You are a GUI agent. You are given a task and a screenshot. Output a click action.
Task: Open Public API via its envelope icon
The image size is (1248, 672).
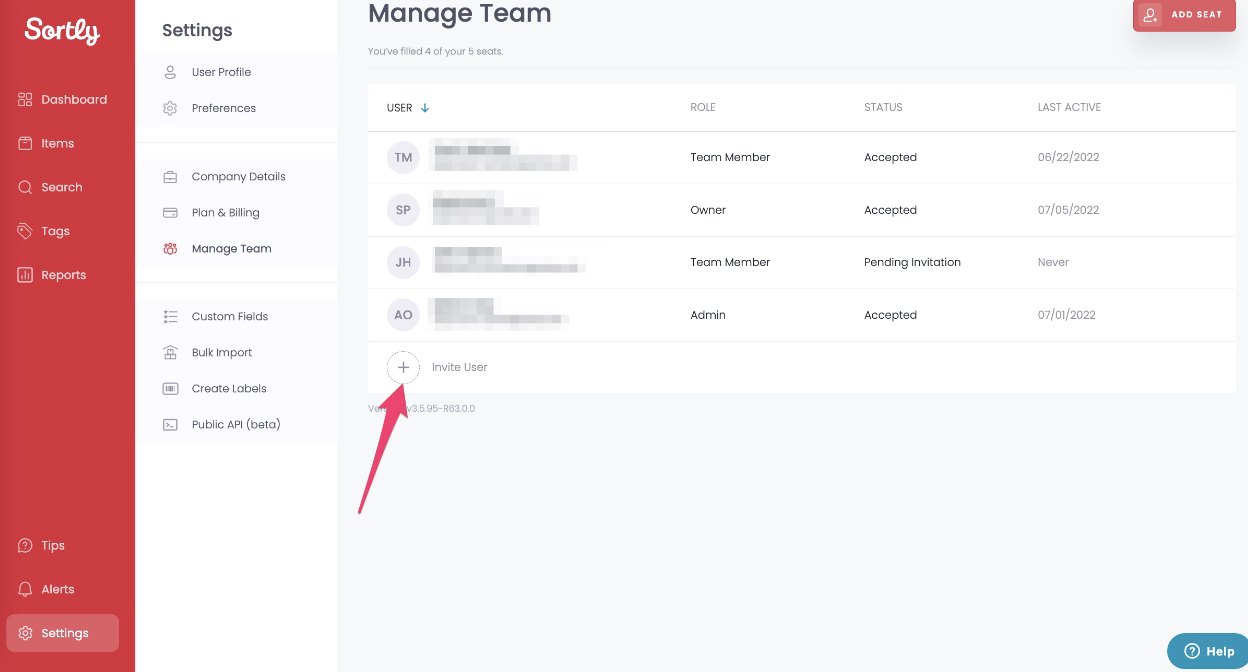(x=171, y=424)
